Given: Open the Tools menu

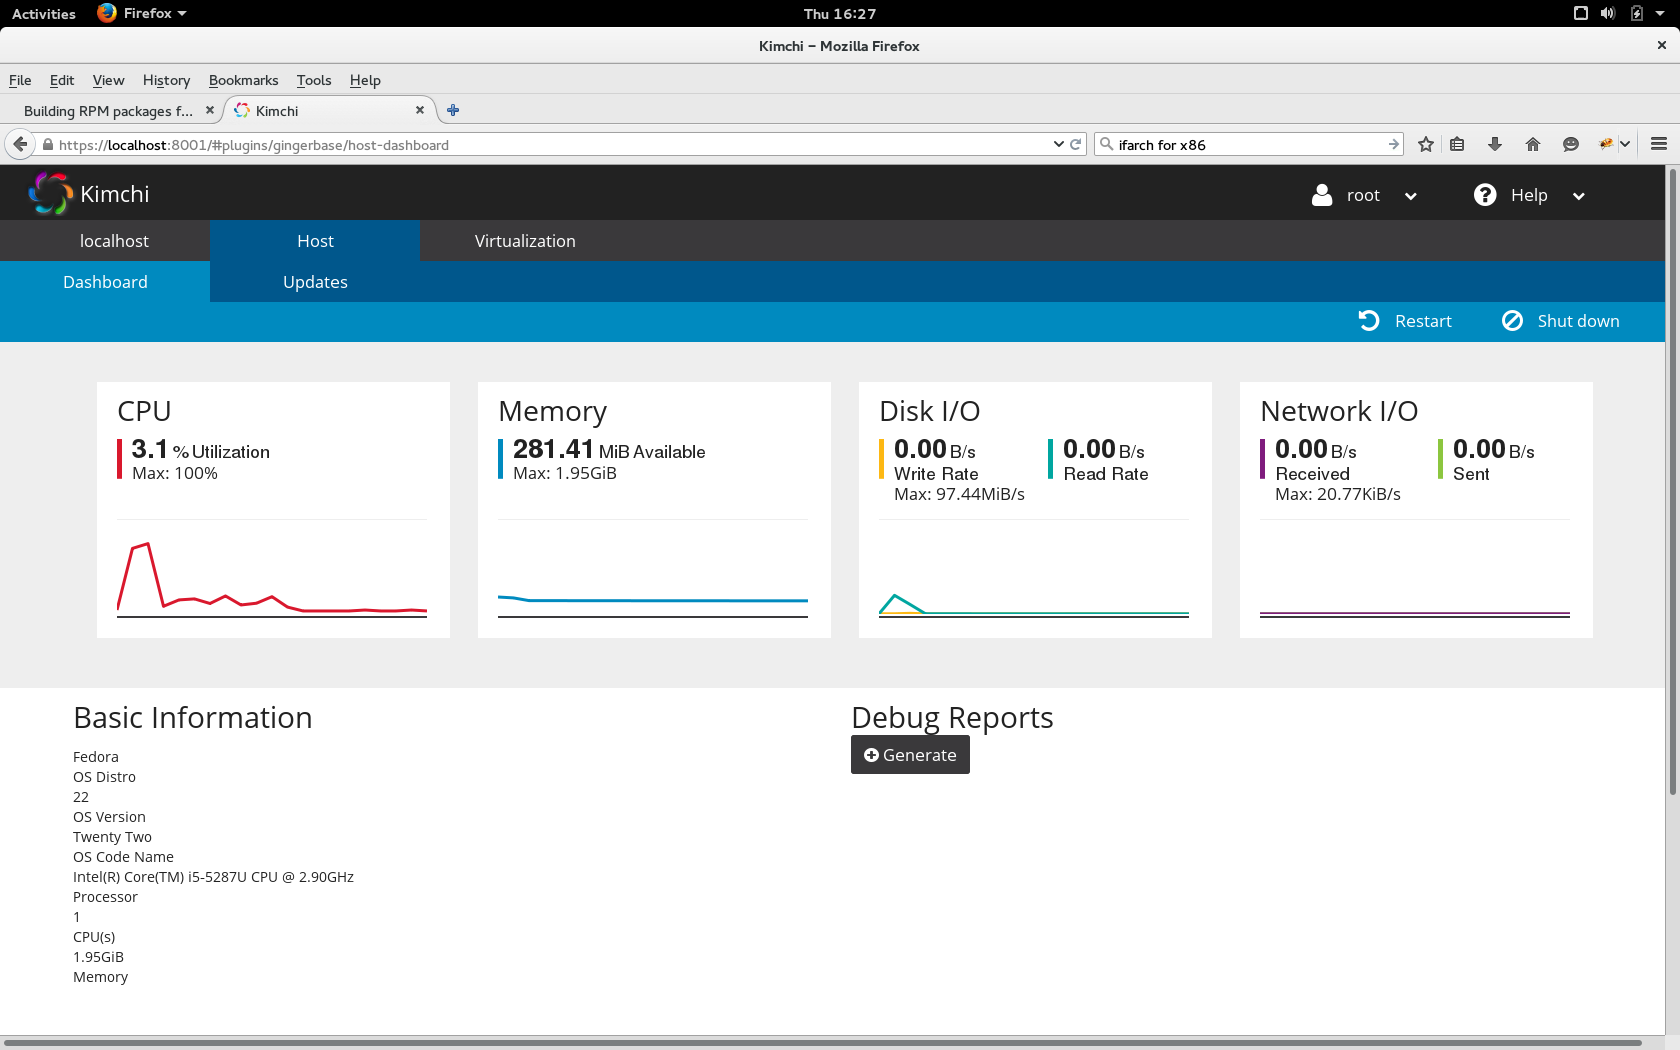Looking at the screenshot, I should (314, 80).
